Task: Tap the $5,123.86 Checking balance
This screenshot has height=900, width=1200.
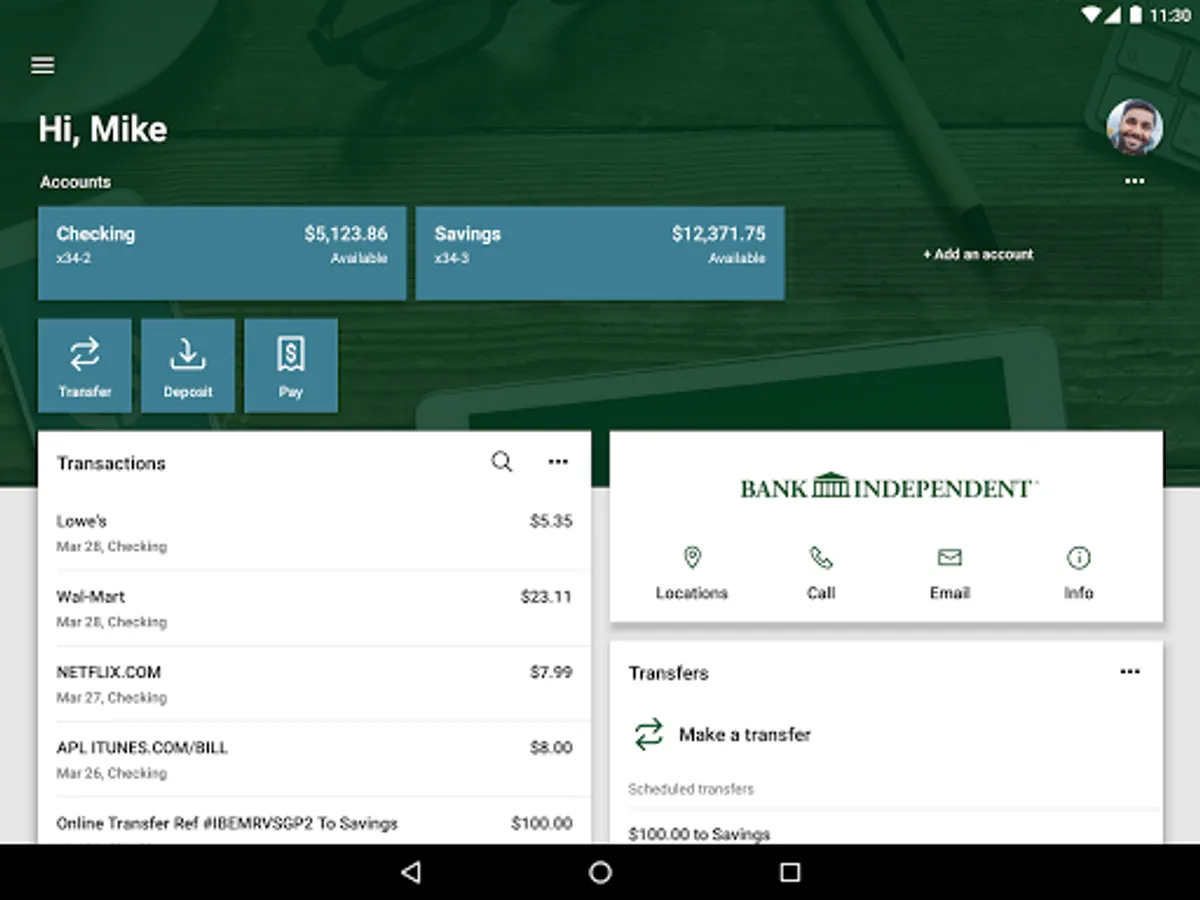Action: click(345, 234)
